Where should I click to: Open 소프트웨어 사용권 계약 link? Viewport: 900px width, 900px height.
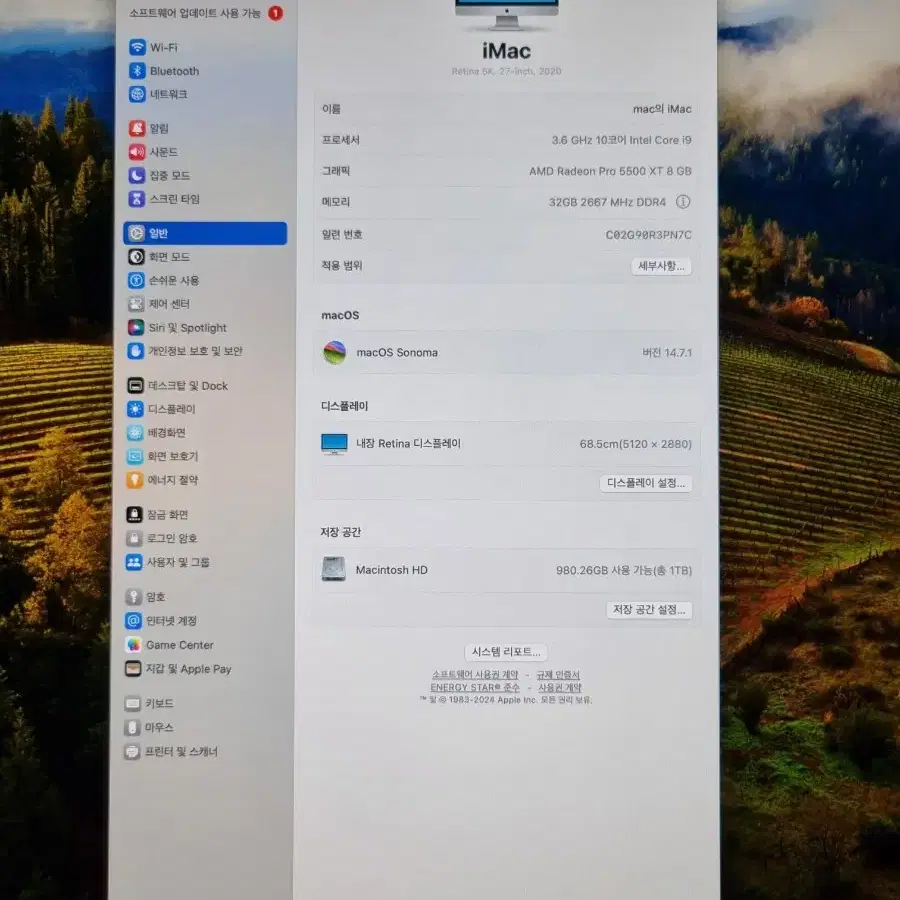[x=475, y=675]
